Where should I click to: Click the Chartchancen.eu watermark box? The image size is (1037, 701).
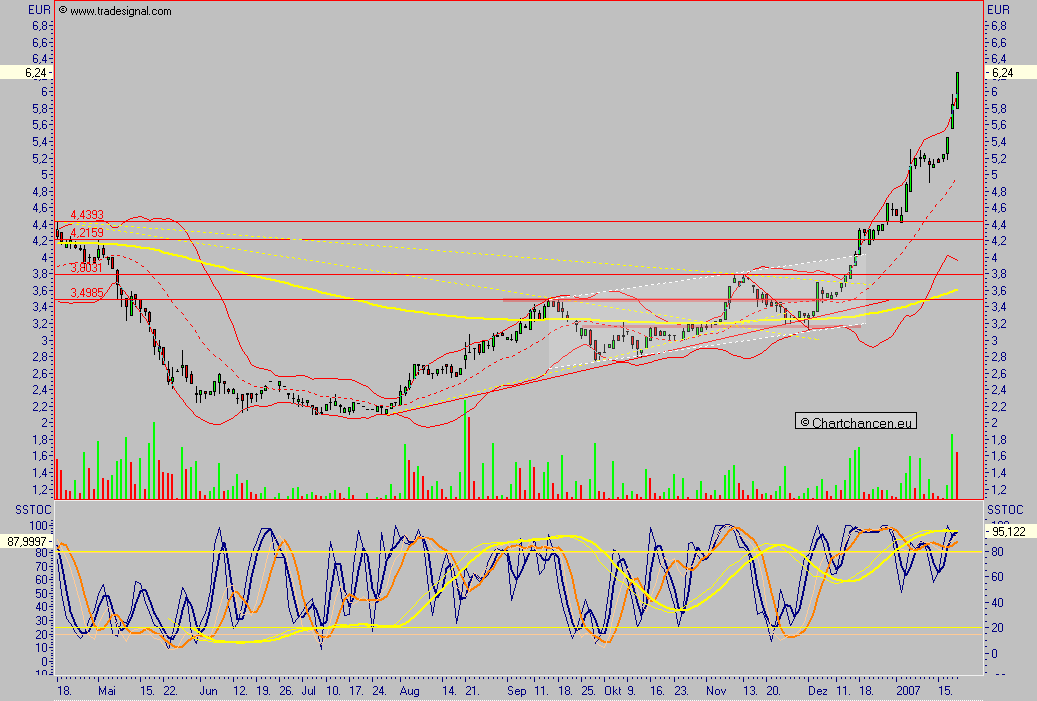(x=857, y=422)
